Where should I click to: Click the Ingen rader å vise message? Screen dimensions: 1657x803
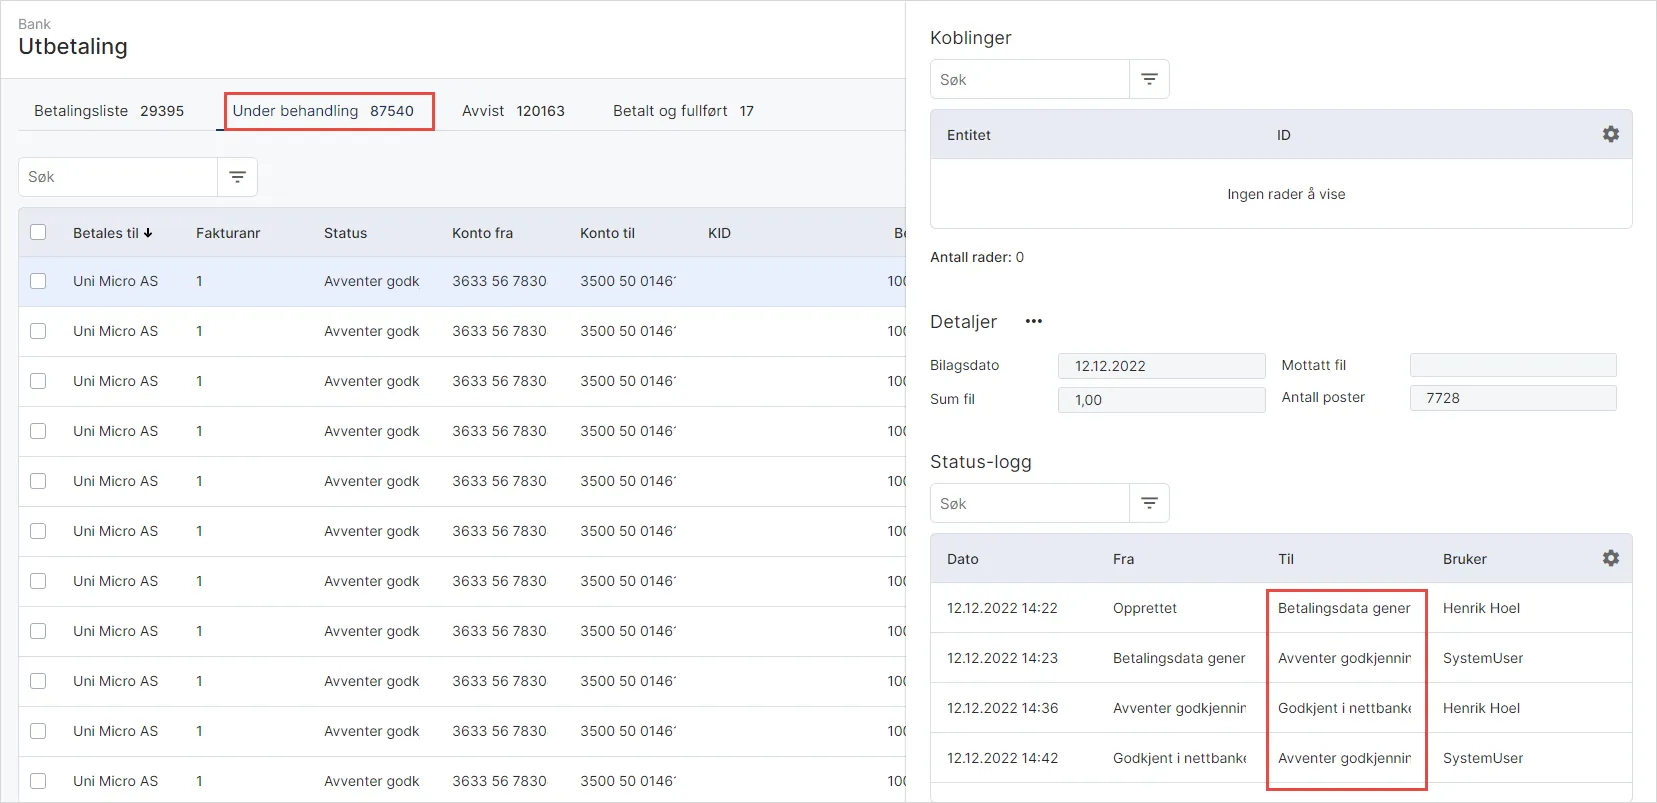1286,194
